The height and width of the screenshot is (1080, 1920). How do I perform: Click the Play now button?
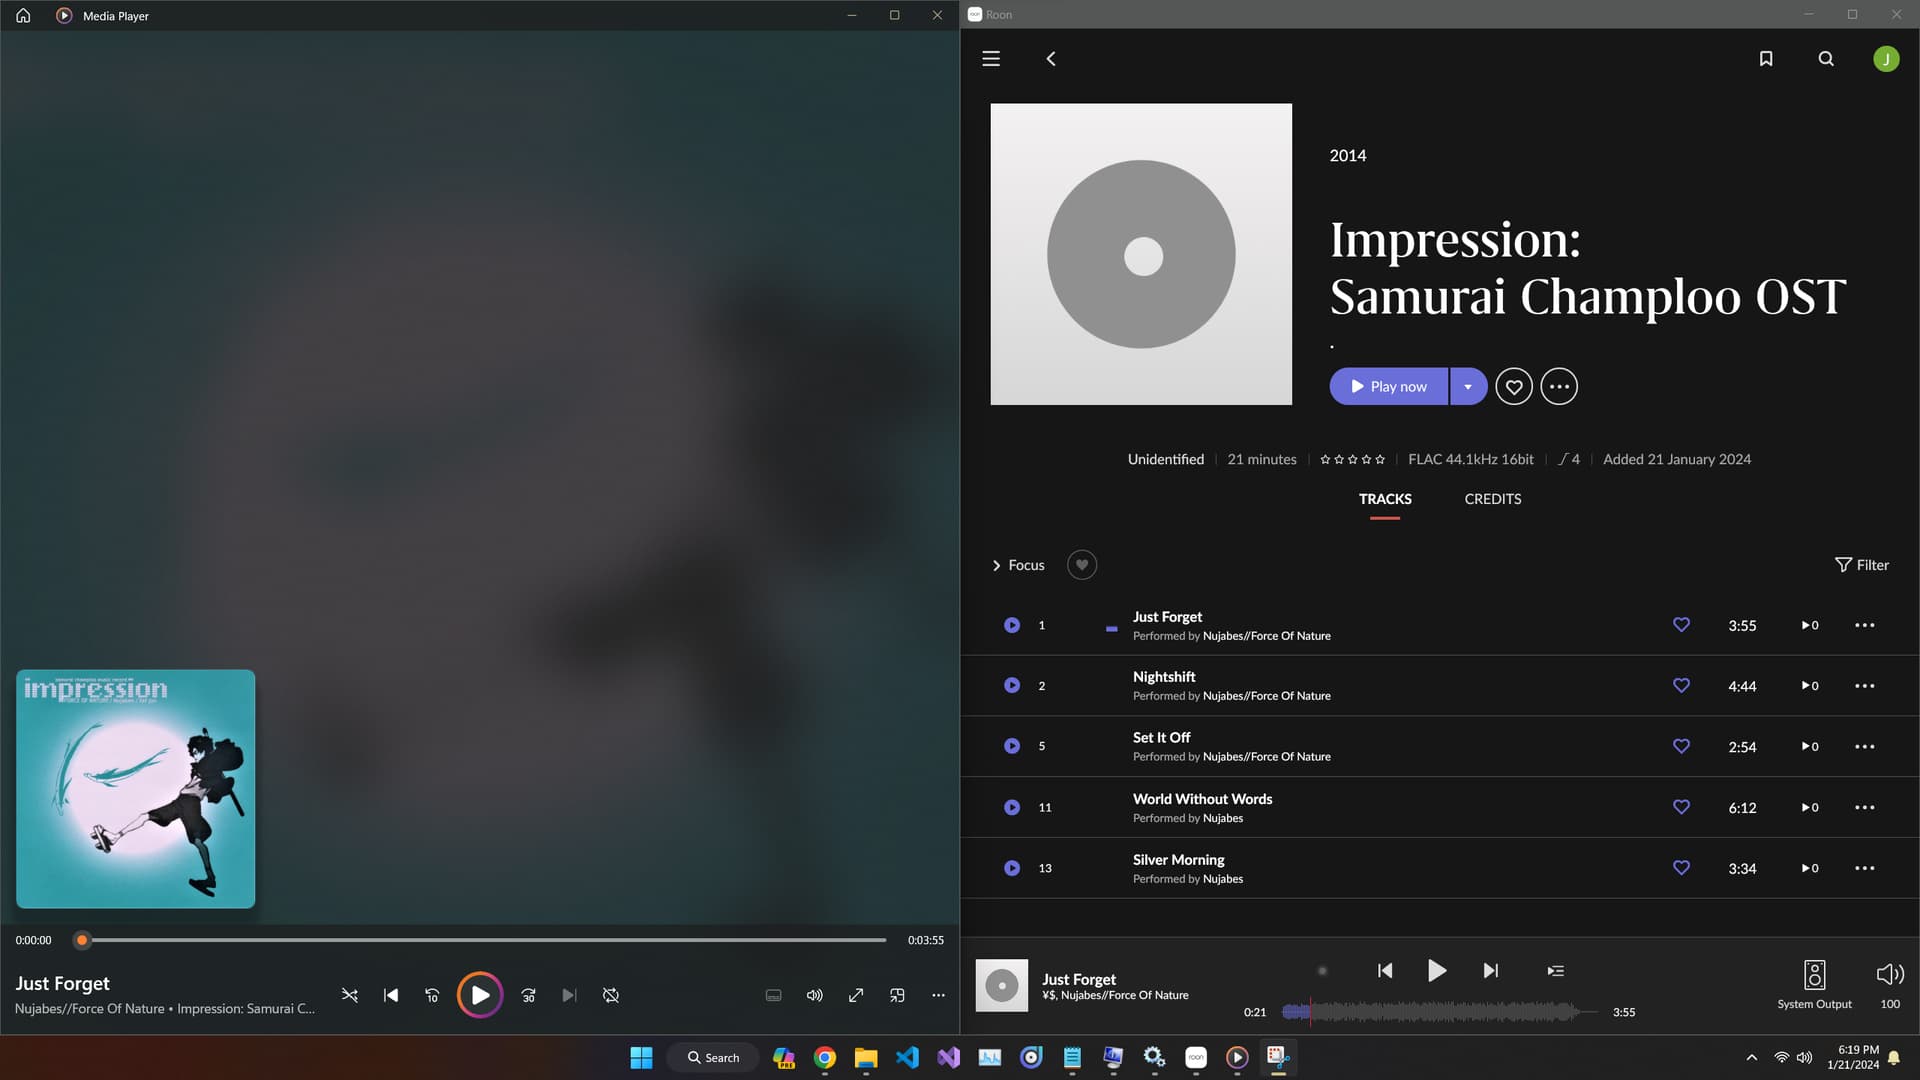(1389, 387)
